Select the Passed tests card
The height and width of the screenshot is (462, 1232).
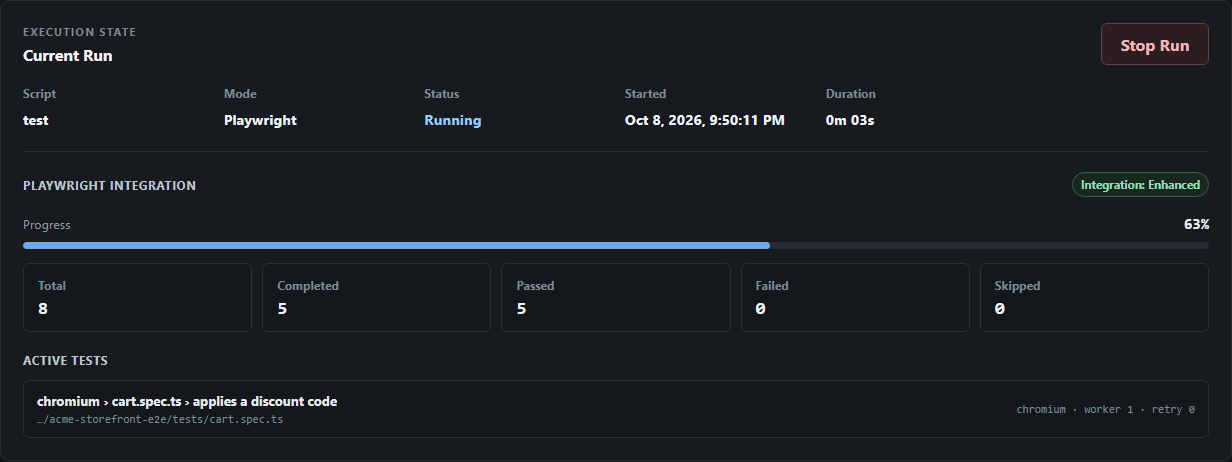click(615, 297)
